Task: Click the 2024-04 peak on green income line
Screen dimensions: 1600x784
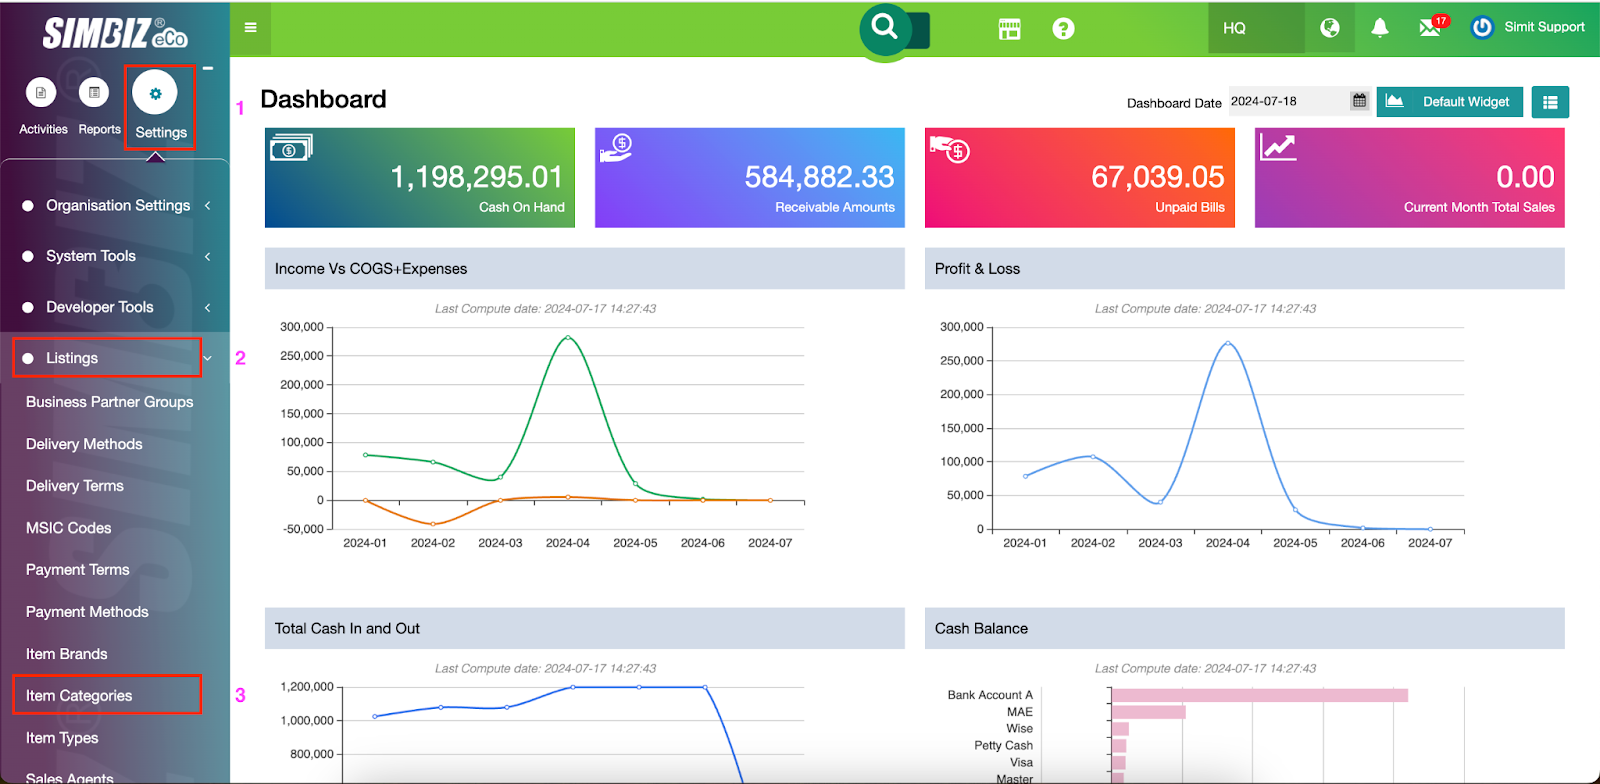Action: 568,337
